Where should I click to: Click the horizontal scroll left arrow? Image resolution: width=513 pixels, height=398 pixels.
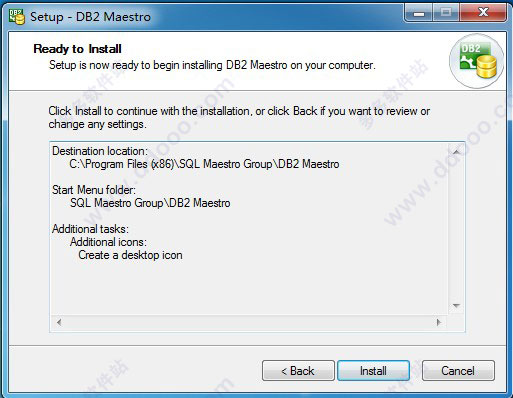[59, 322]
